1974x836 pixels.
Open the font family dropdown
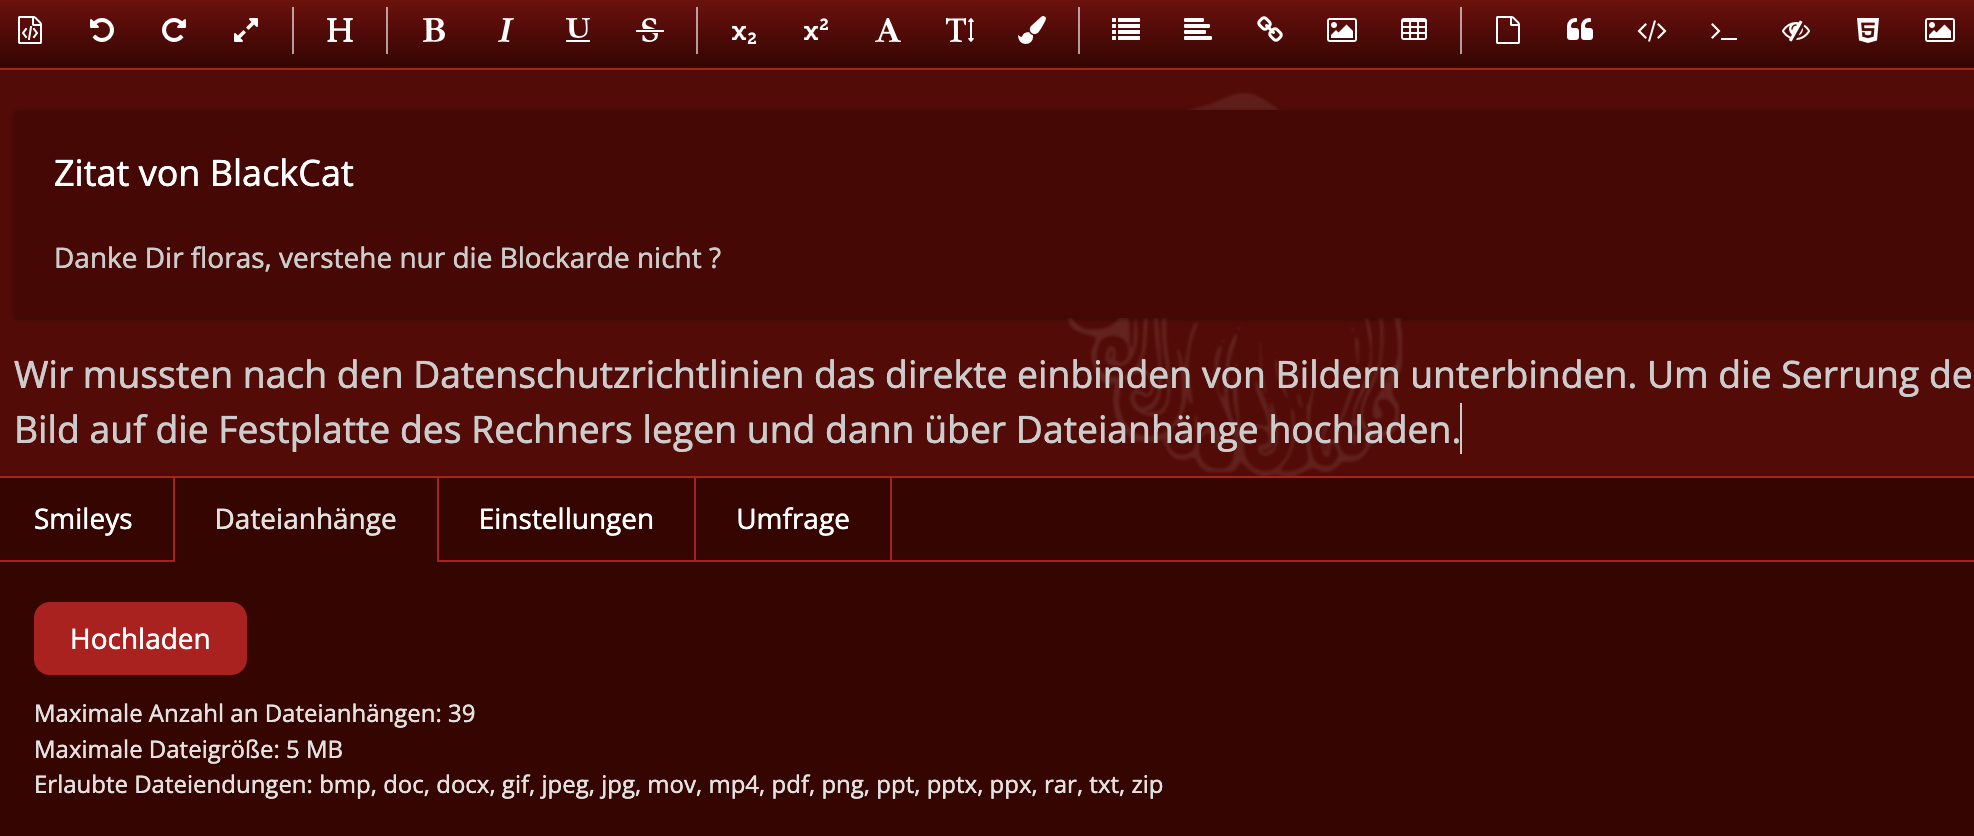pos(887,31)
